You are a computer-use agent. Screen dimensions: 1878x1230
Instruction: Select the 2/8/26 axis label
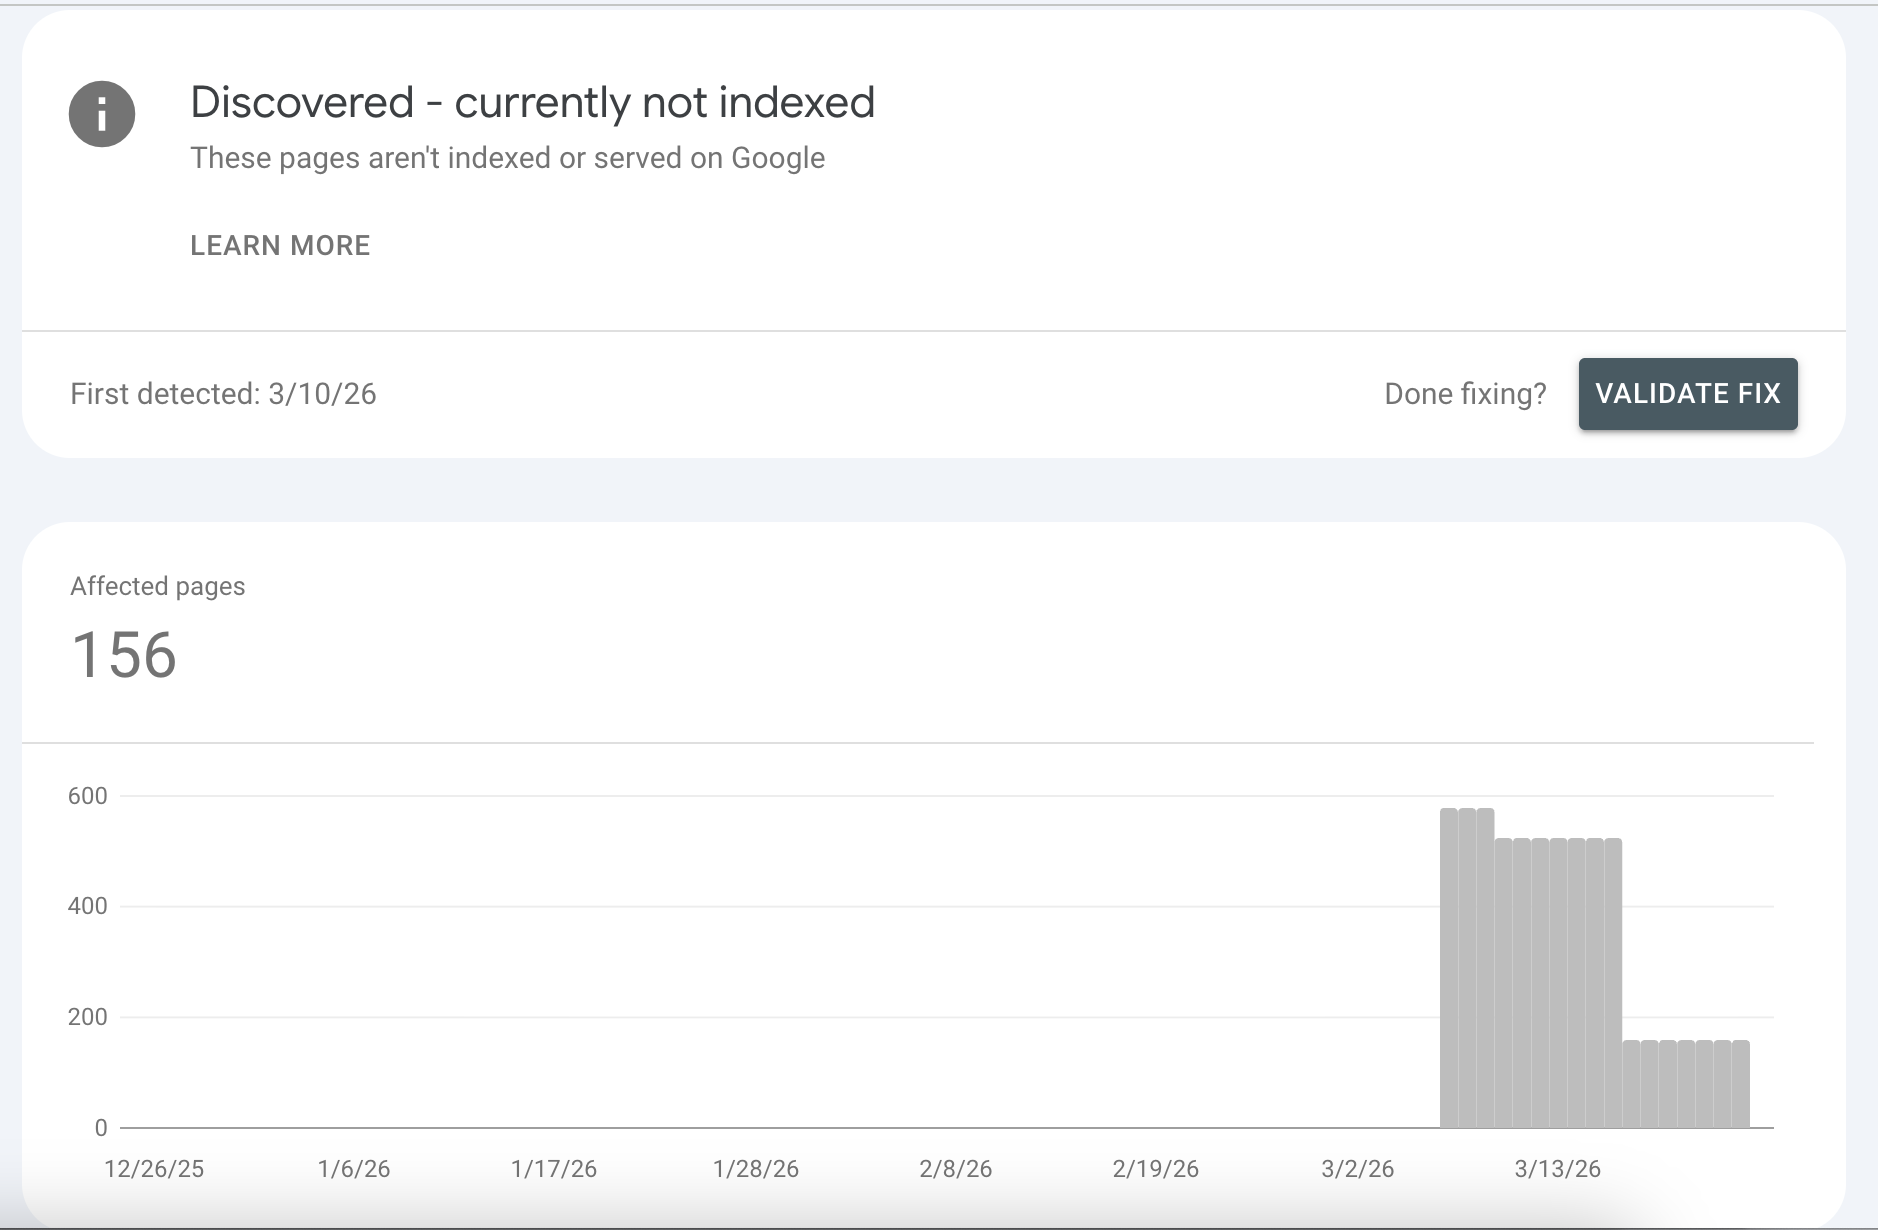[x=955, y=1168]
